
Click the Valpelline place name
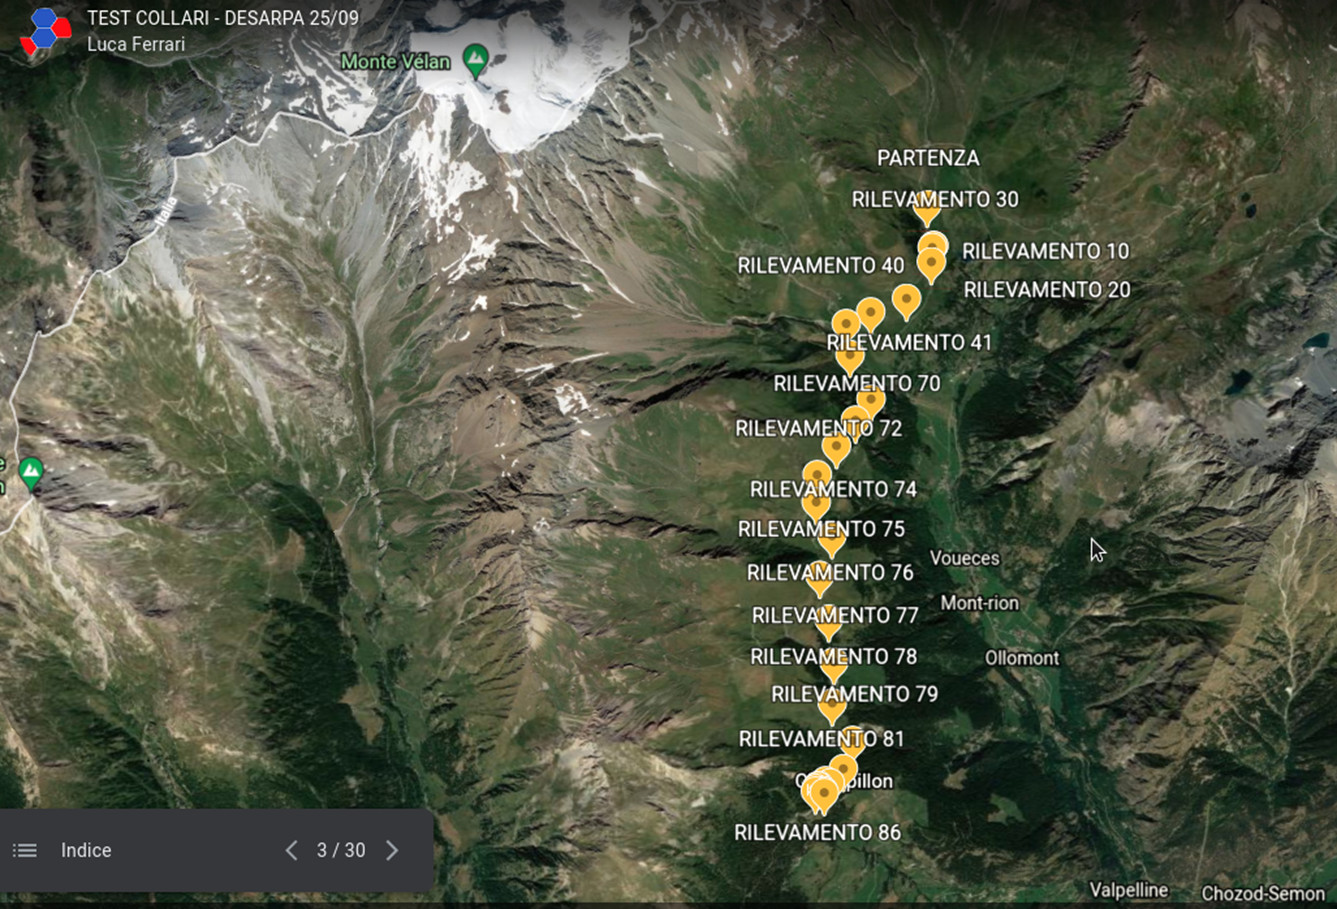1129,890
